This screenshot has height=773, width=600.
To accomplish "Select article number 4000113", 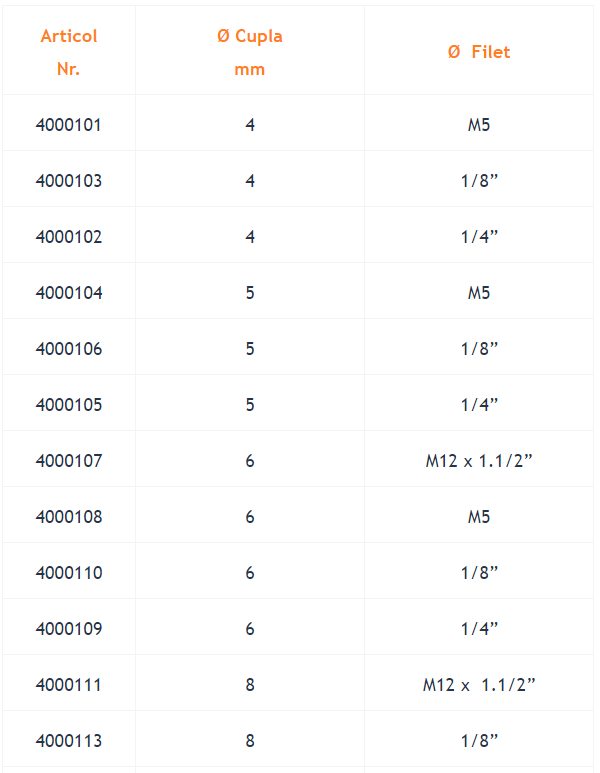I will pyautogui.click(x=69, y=740).
